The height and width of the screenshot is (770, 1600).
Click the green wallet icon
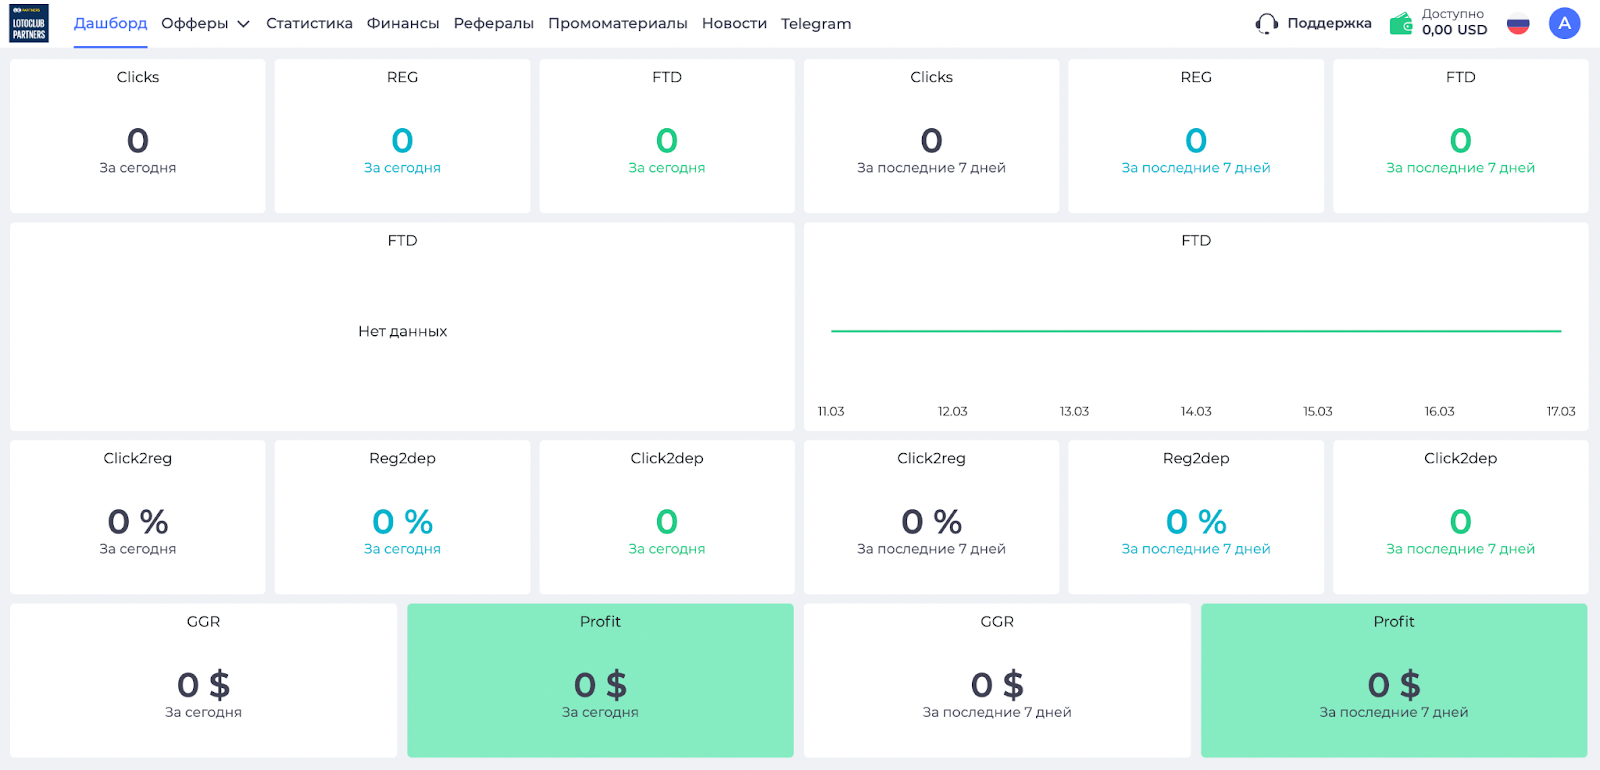click(x=1401, y=24)
